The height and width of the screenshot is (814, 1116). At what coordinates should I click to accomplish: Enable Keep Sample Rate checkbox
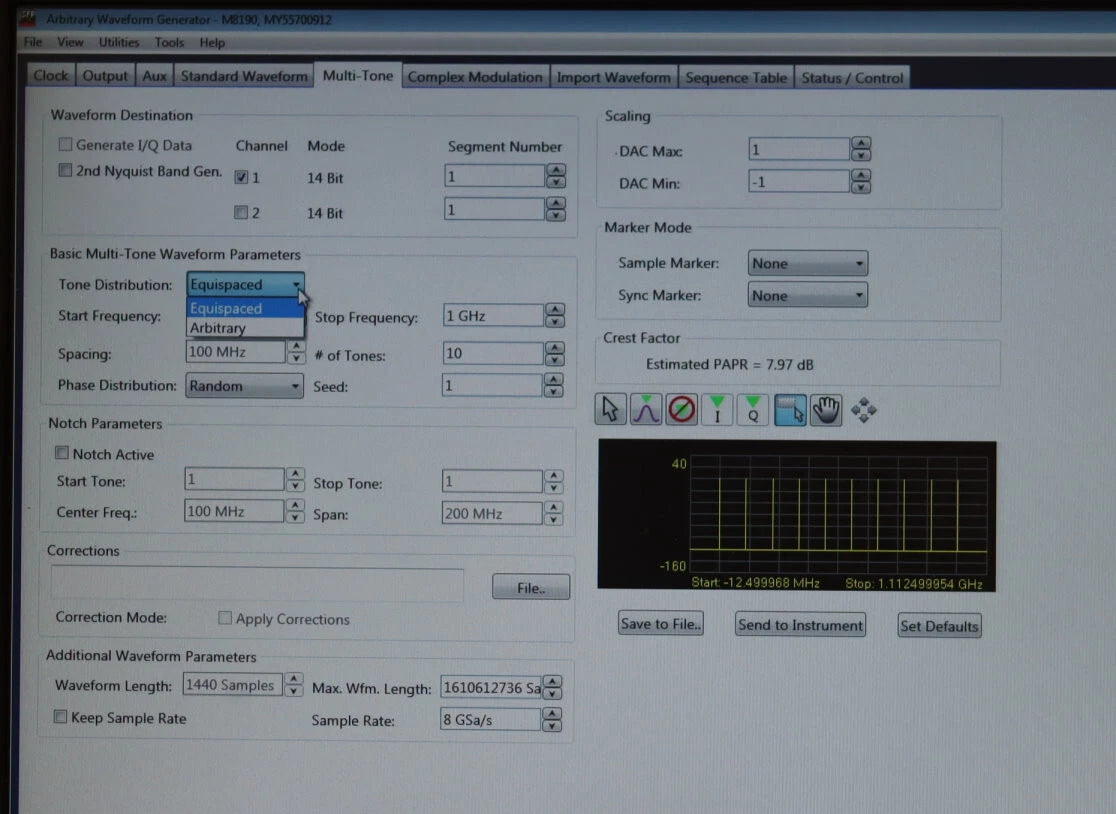[x=60, y=717]
